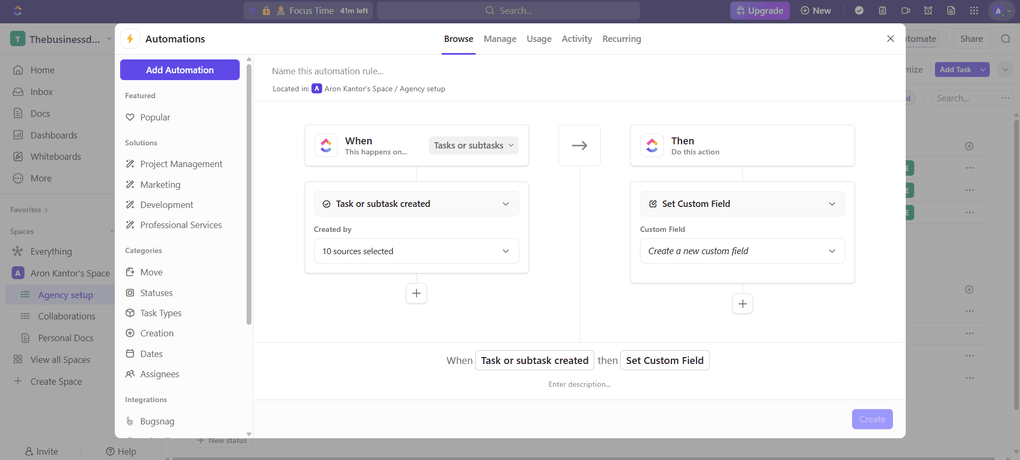Open the notepad icon in top bar
The width and height of the screenshot is (1020, 460).
pyautogui.click(x=883, y=10)
